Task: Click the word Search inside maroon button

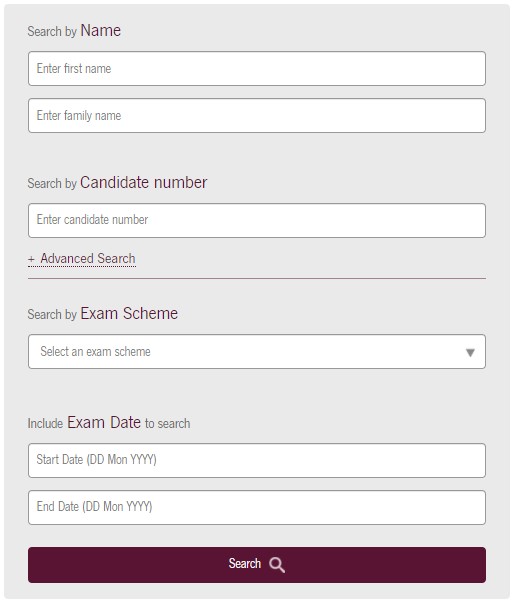Action: click(x=244, y=564)
